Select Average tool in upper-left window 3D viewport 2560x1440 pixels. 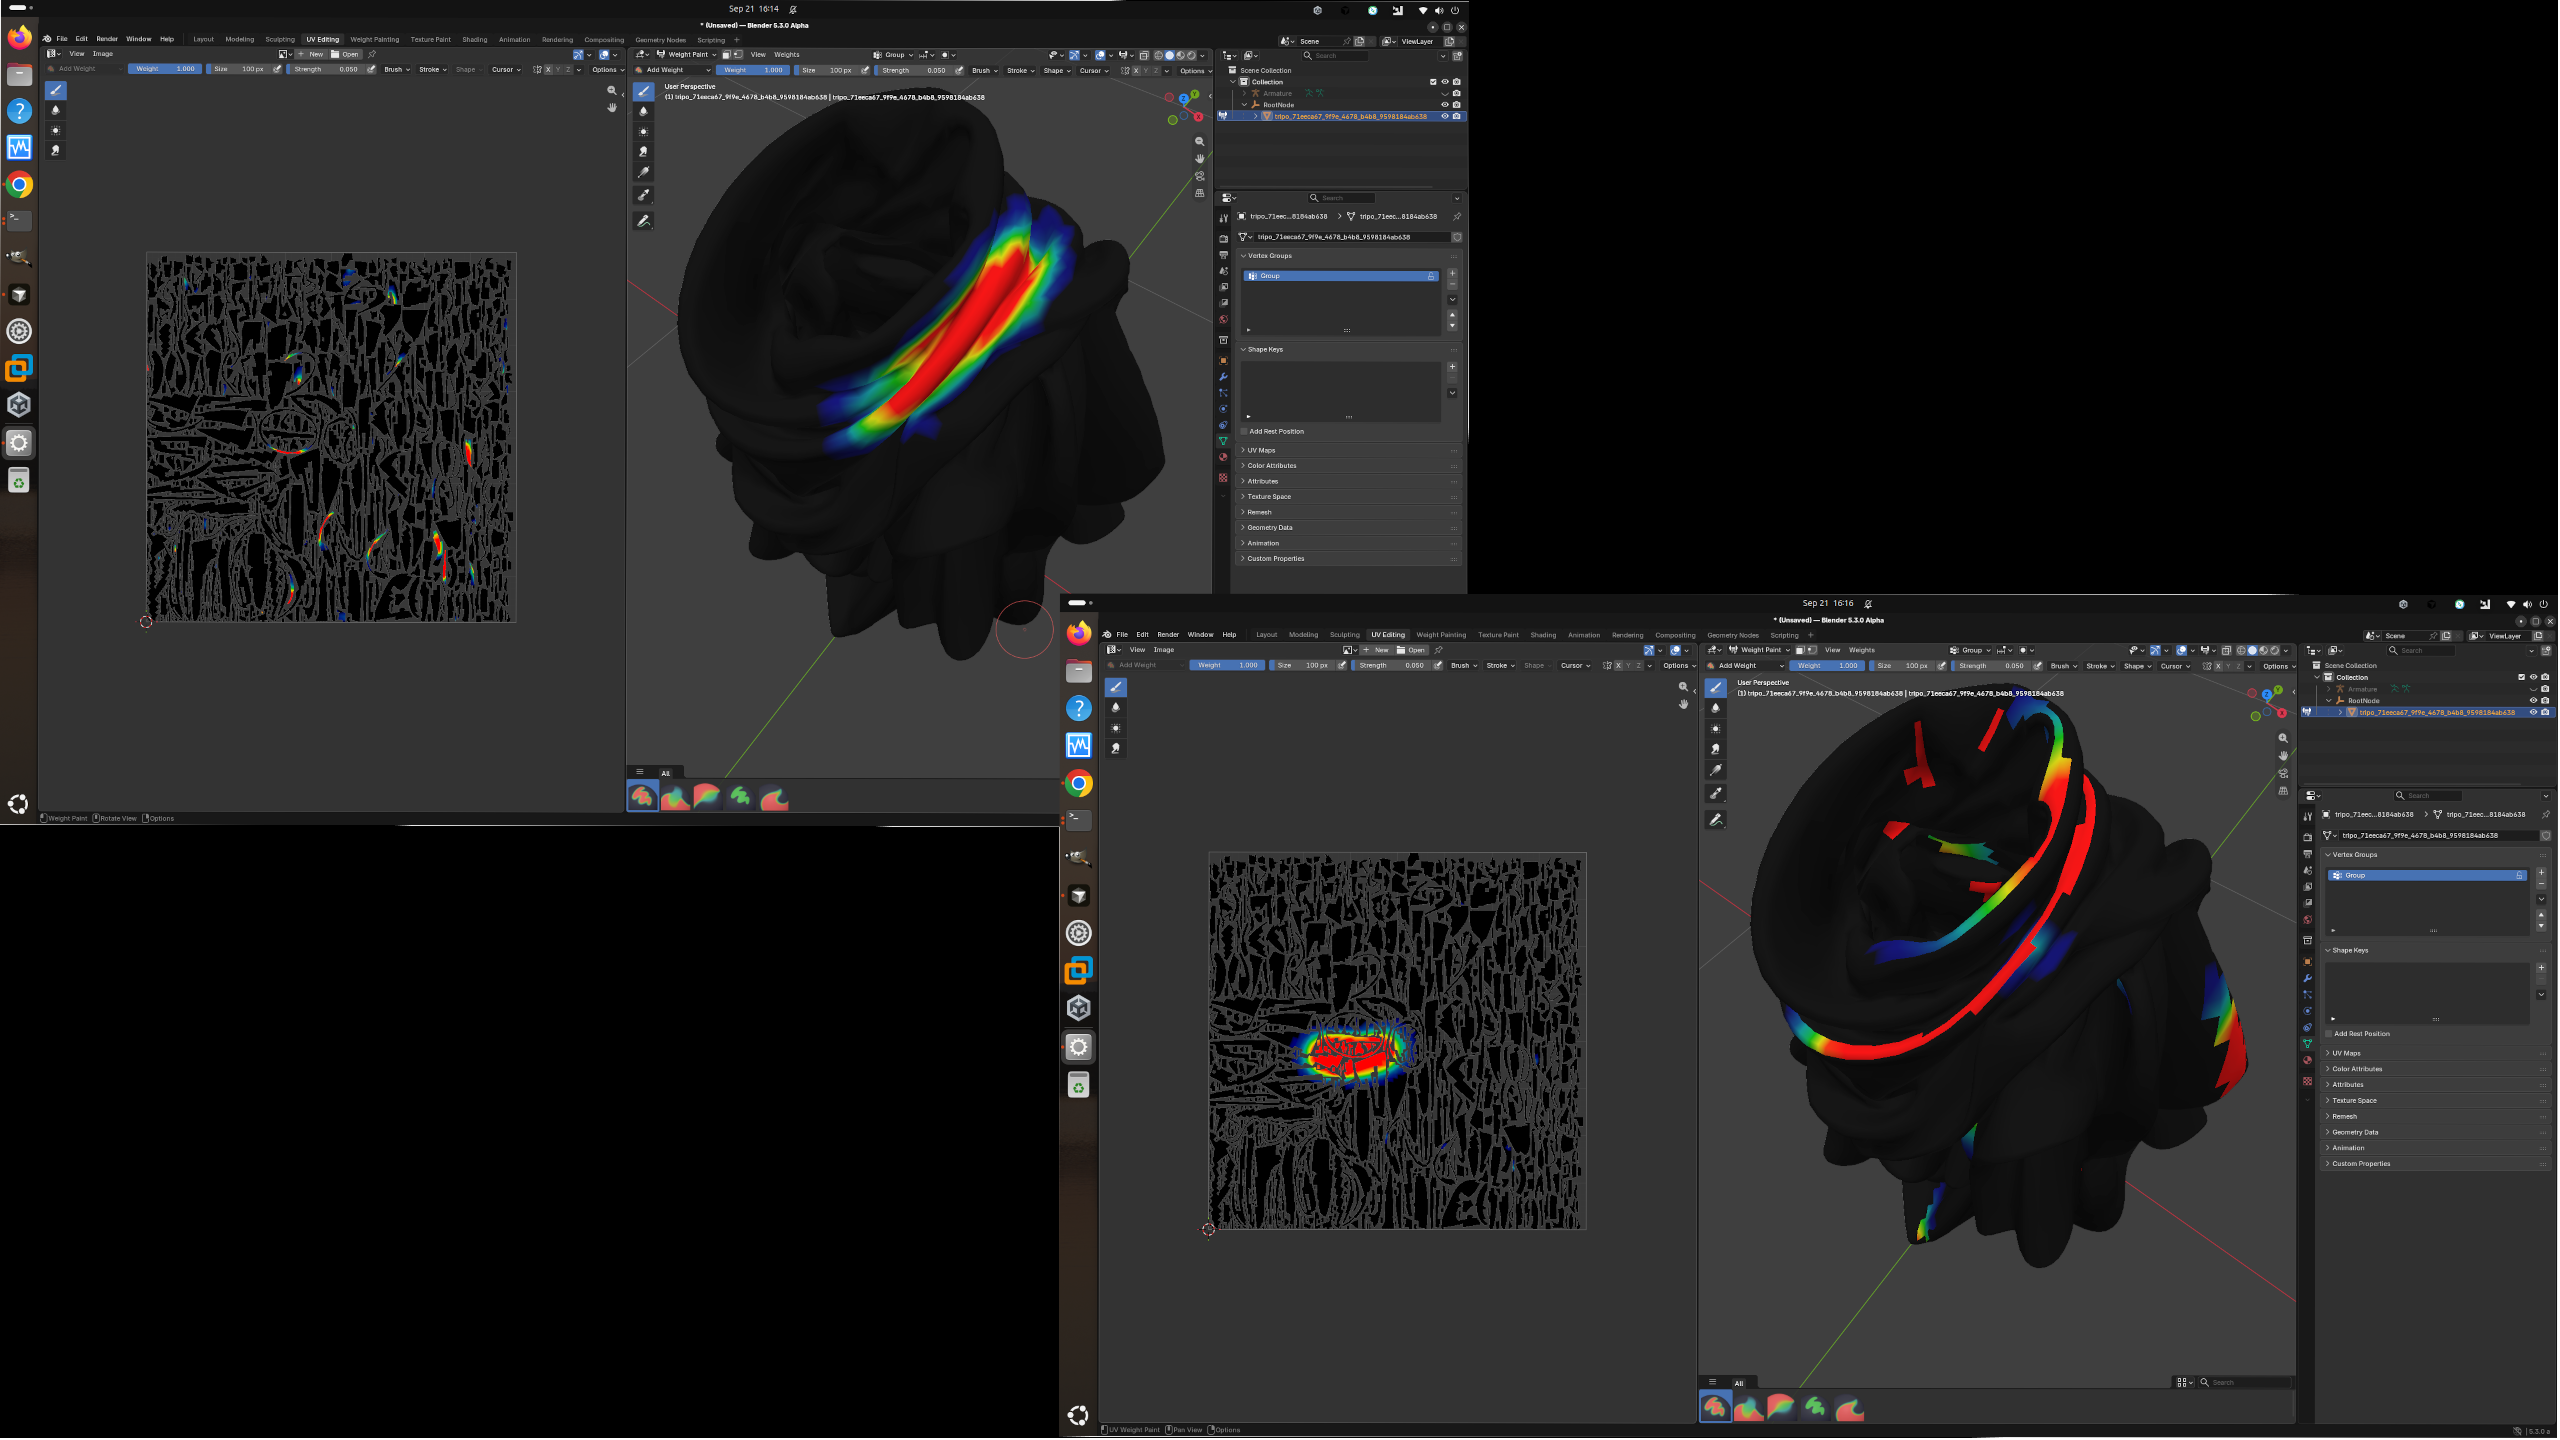tap(644, 131)
